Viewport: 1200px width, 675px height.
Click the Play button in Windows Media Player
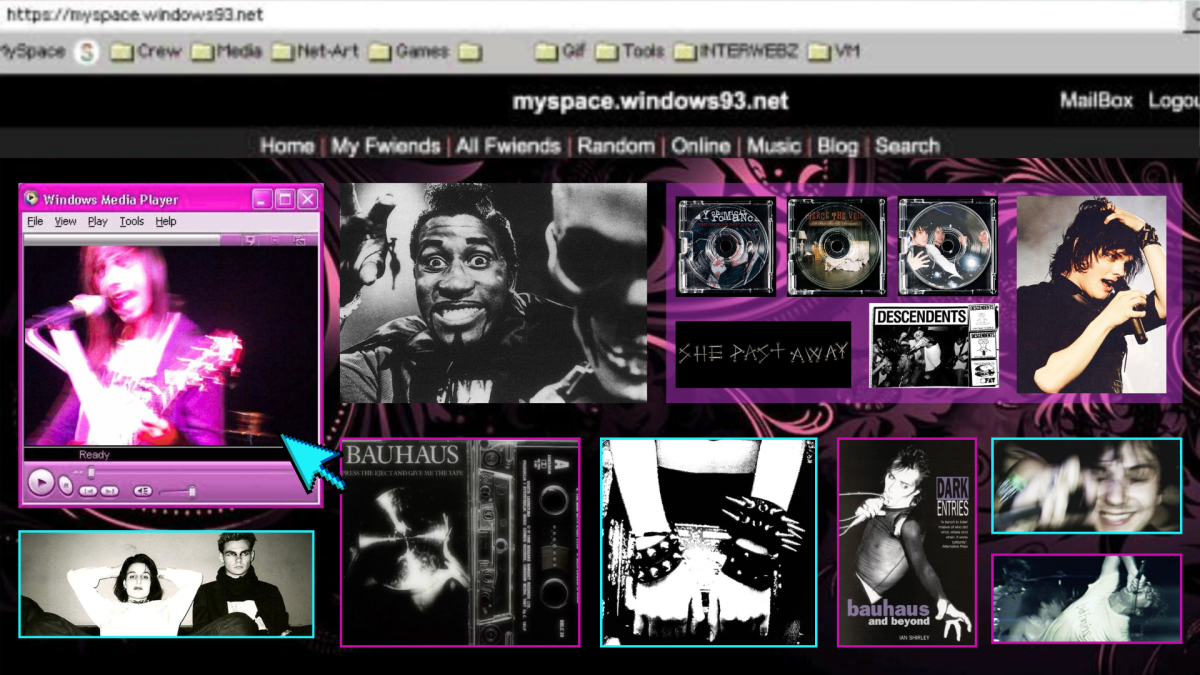pyautogui.click(x=41, y=482)
